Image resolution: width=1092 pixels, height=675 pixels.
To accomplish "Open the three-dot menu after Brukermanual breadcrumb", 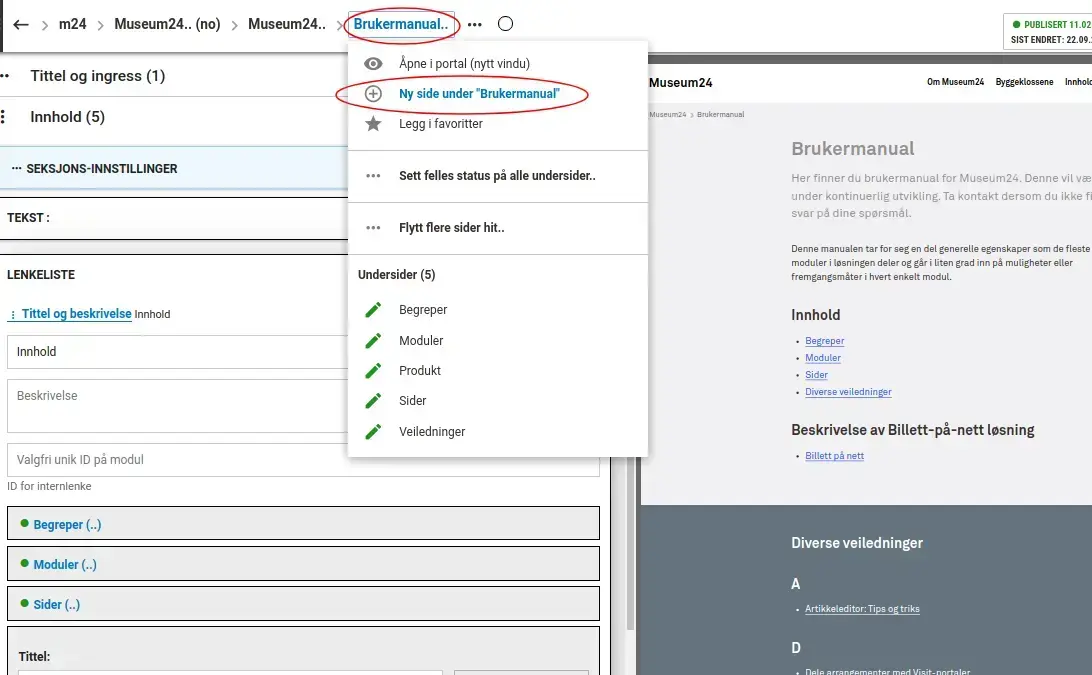I will (x=475, y=24).
